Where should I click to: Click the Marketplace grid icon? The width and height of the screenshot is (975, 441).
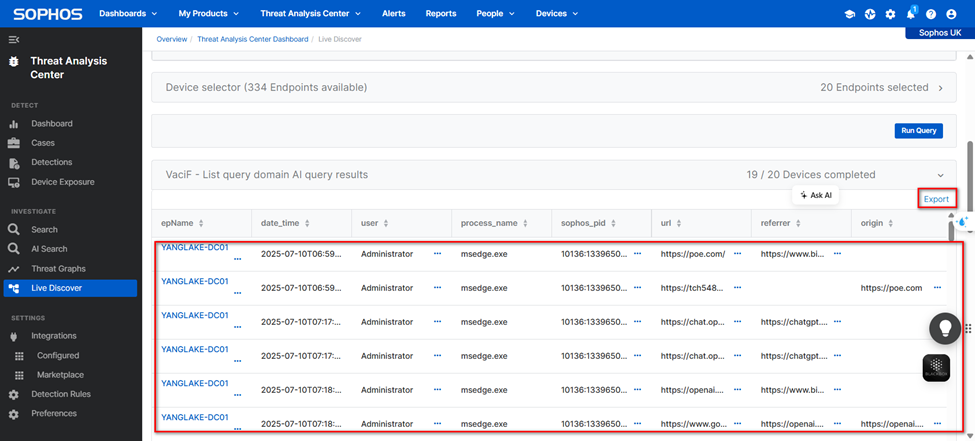point(19,375)
